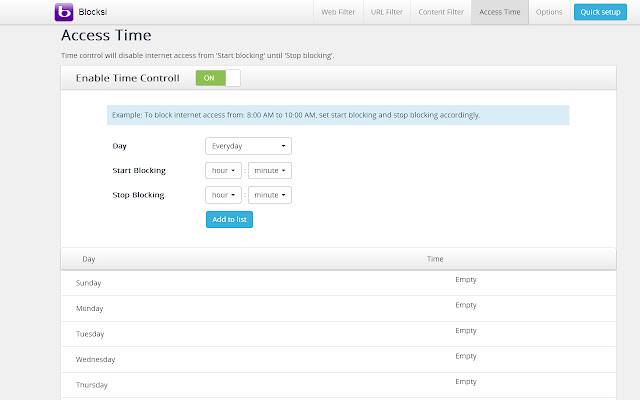Viewport: 640px width, 400px height.
Task: Click the Add to list button
Action: click(229, 219)
